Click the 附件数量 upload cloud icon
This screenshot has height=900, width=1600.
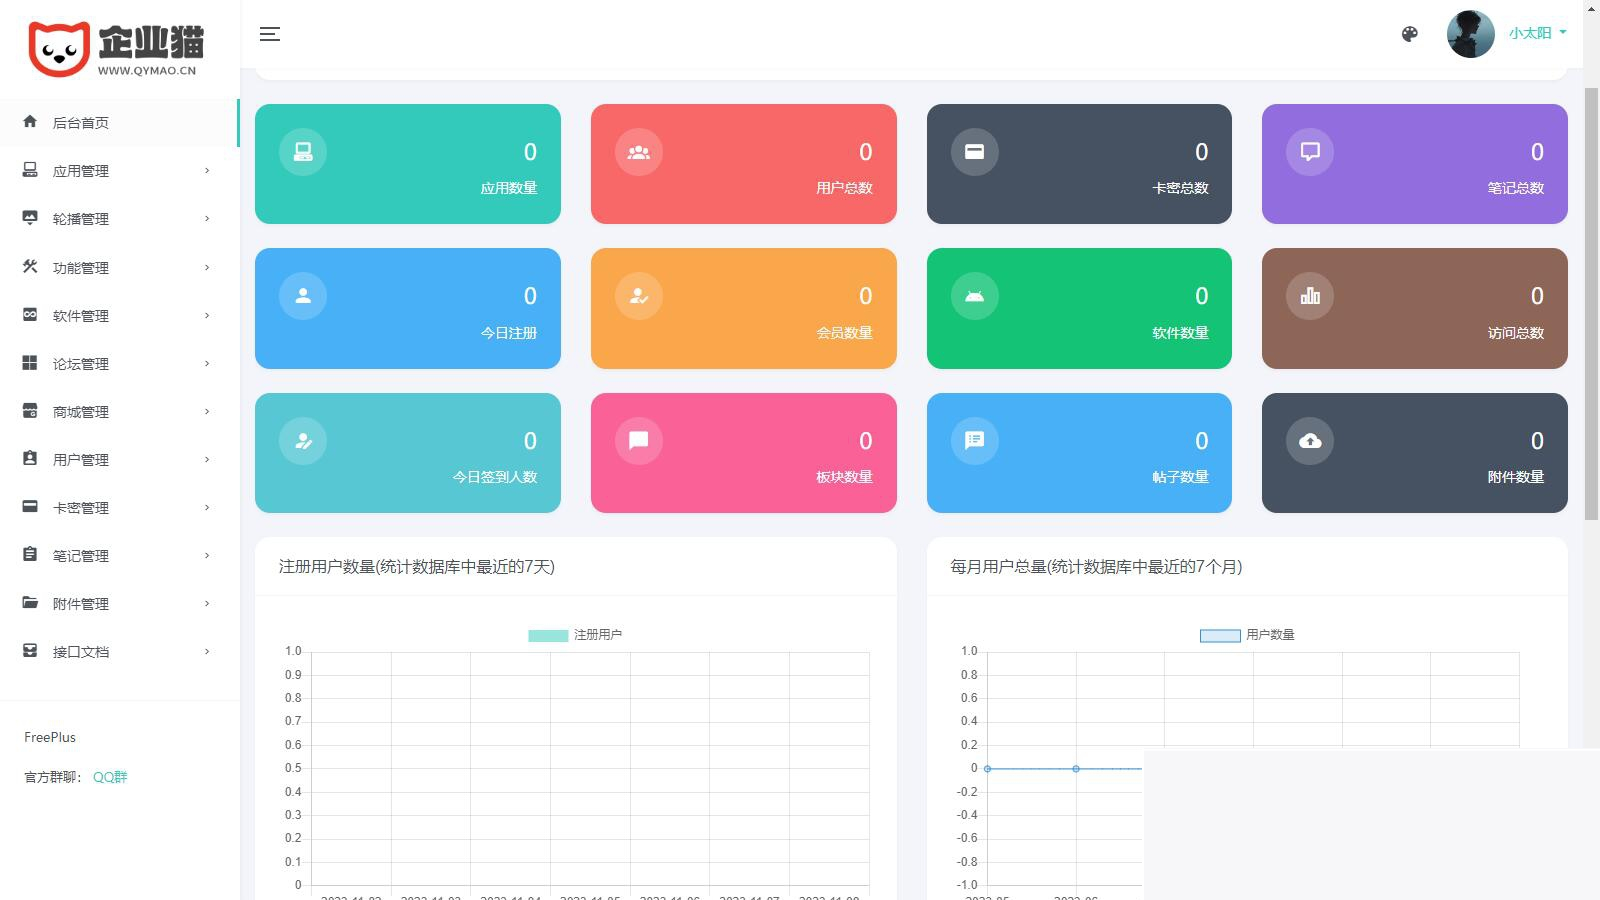coord(1309,440)
